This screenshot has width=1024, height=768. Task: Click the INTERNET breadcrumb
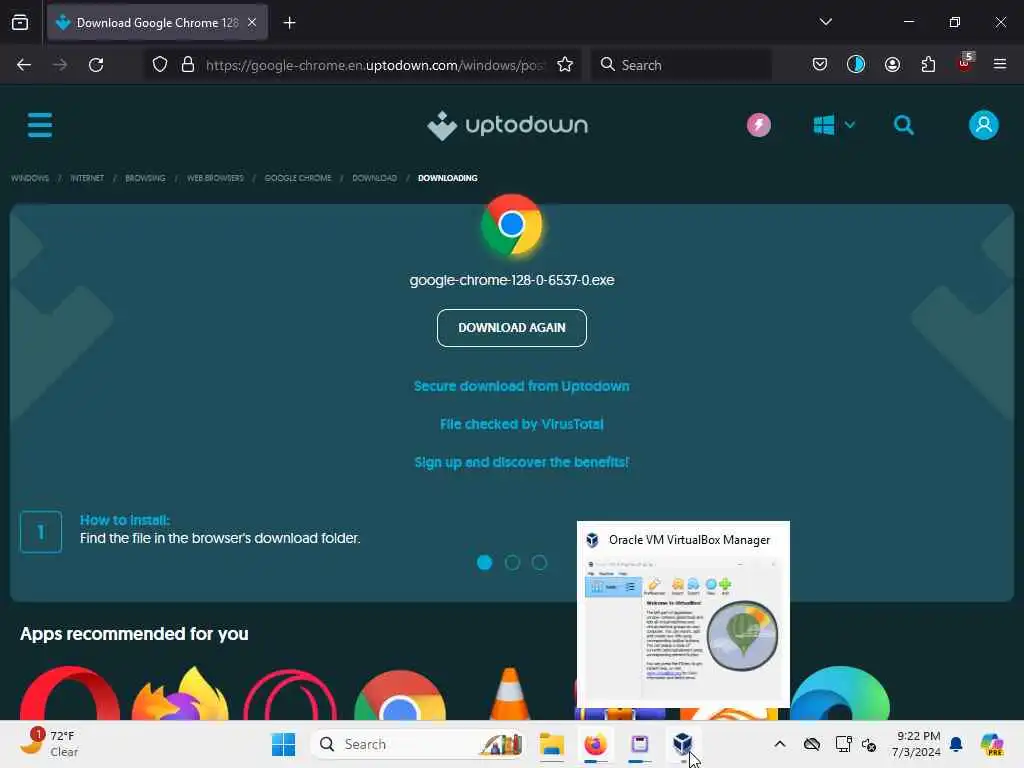[87, 178]
